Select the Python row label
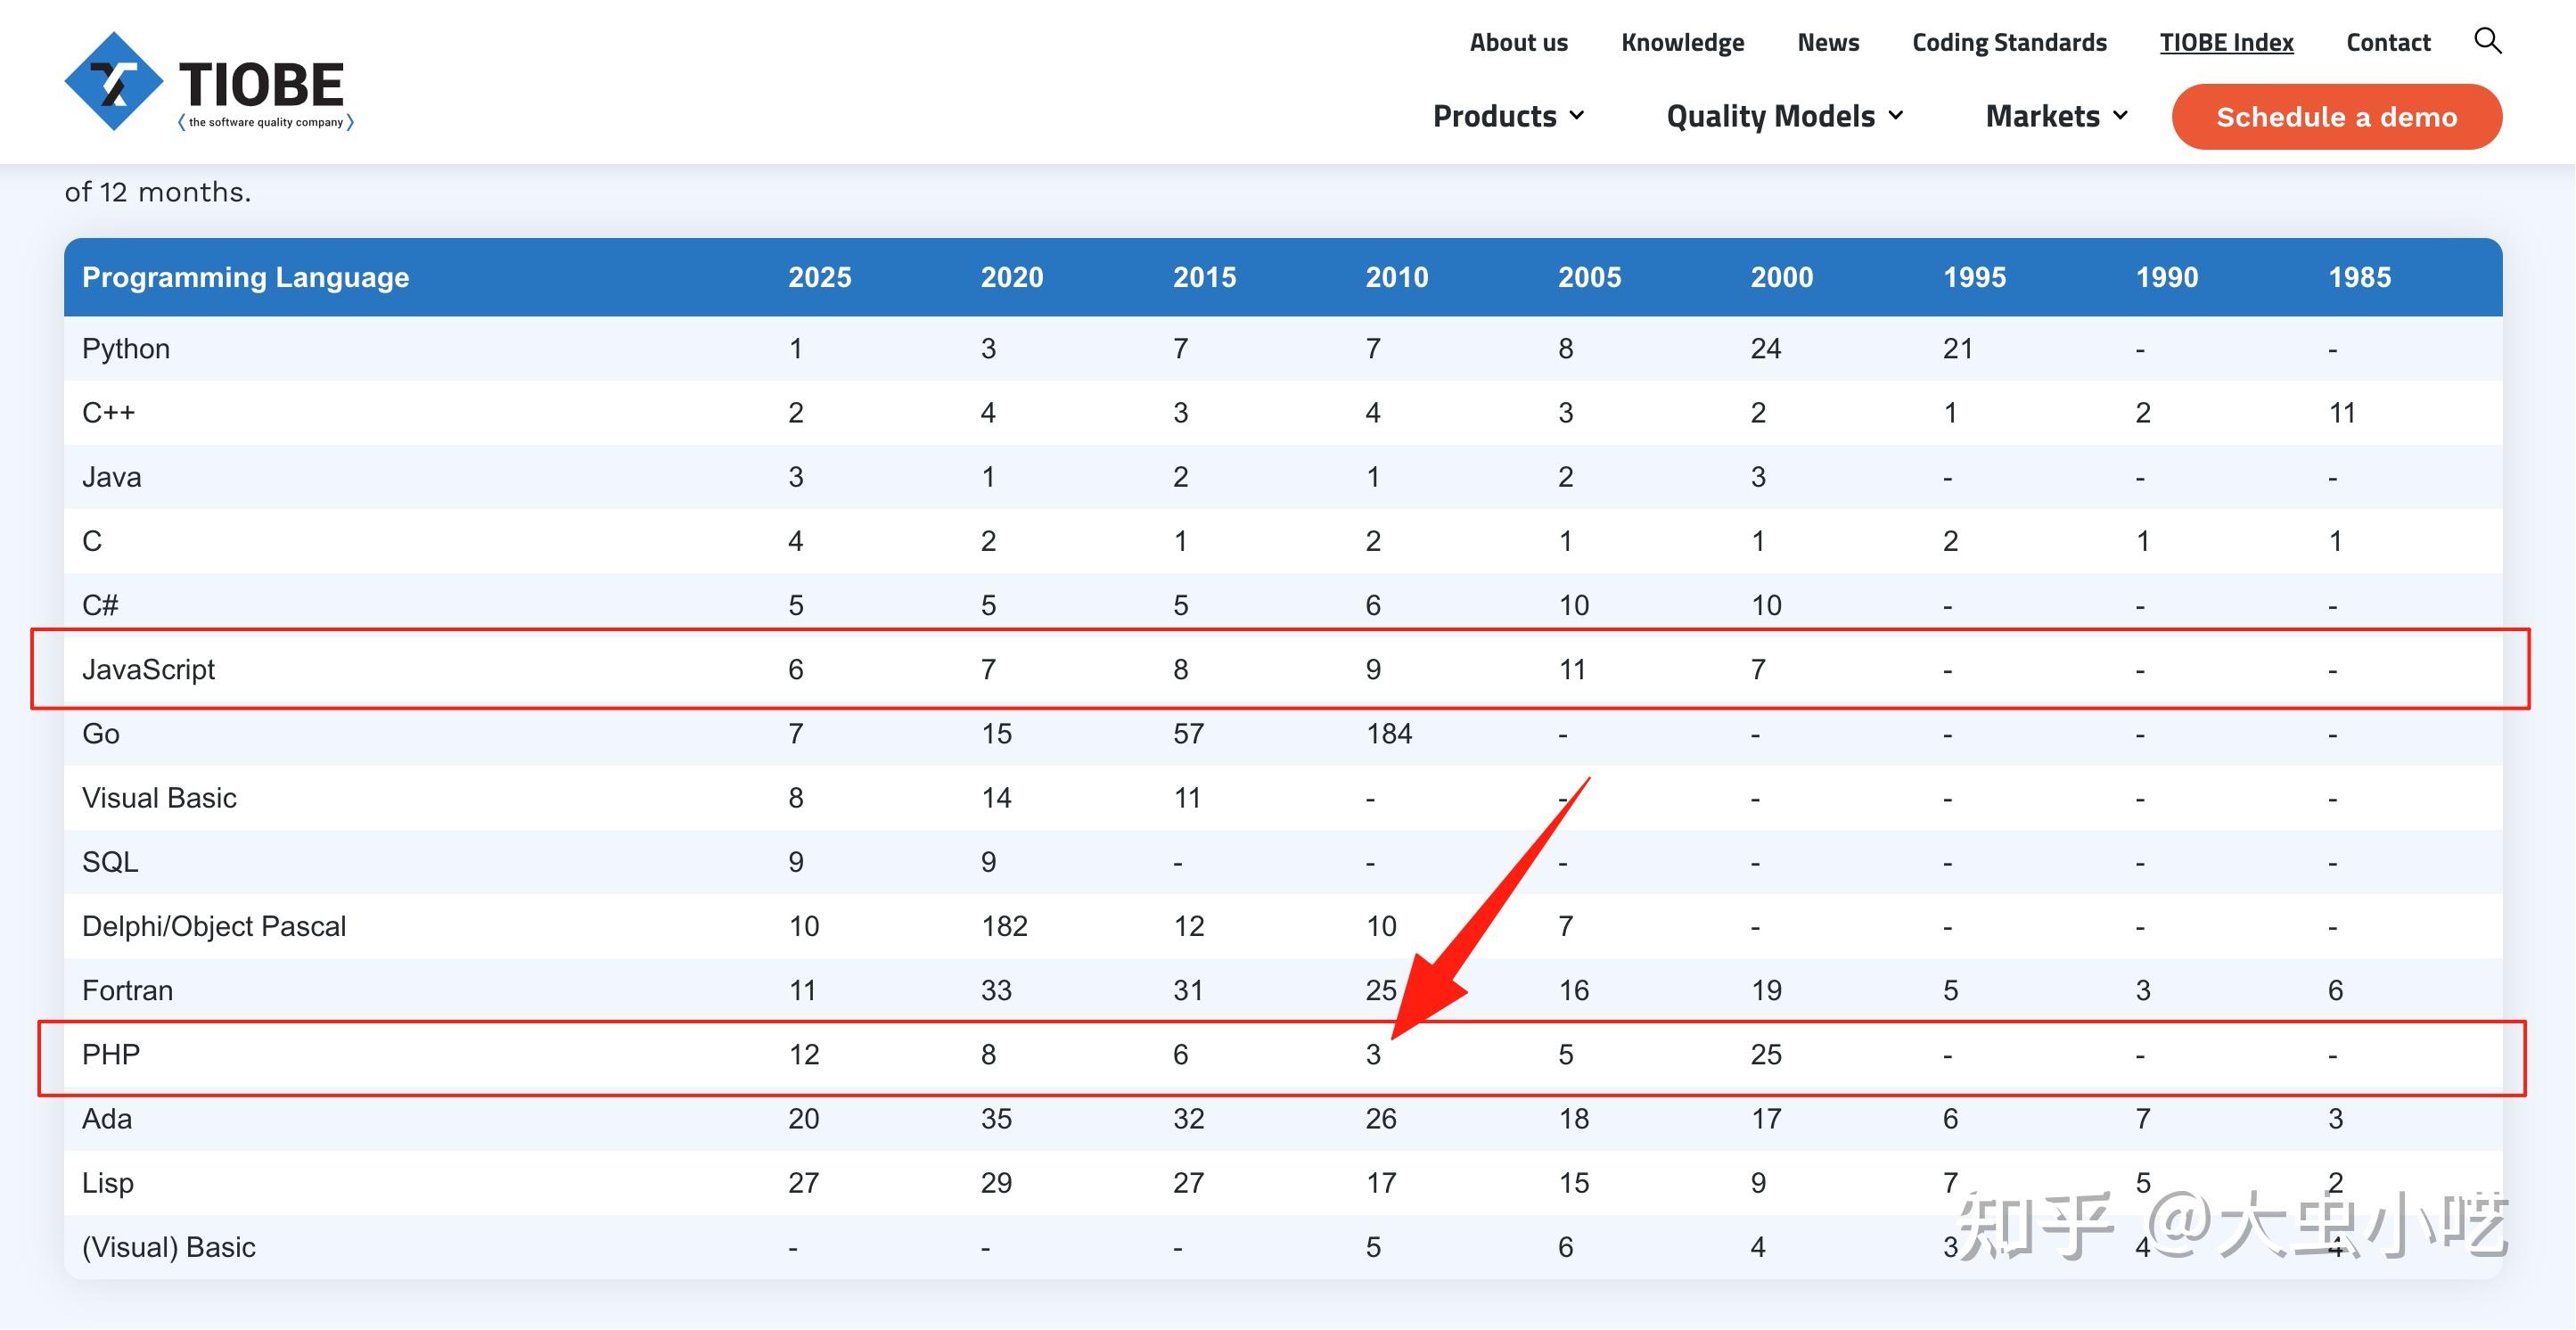The image size is (2576, 1330). coord(126,349)
